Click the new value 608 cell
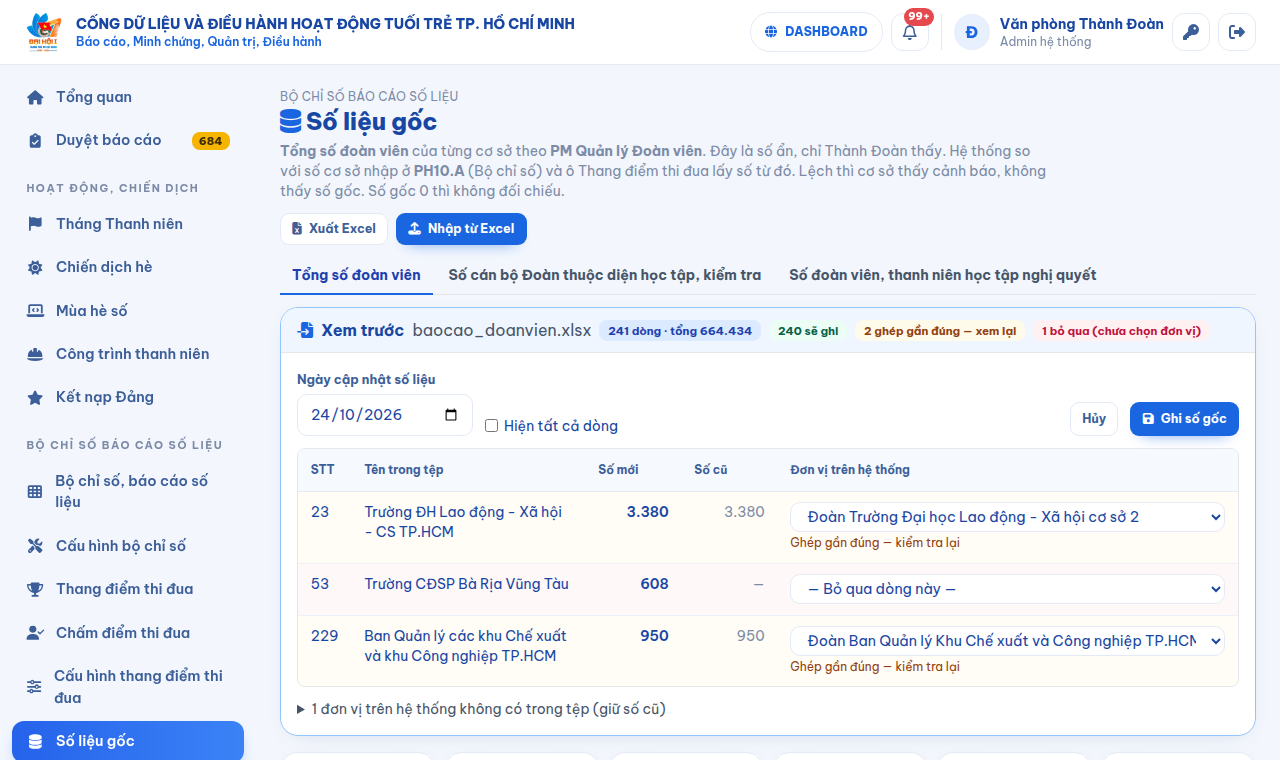1280x760 pixels. (x=654, y=584)
